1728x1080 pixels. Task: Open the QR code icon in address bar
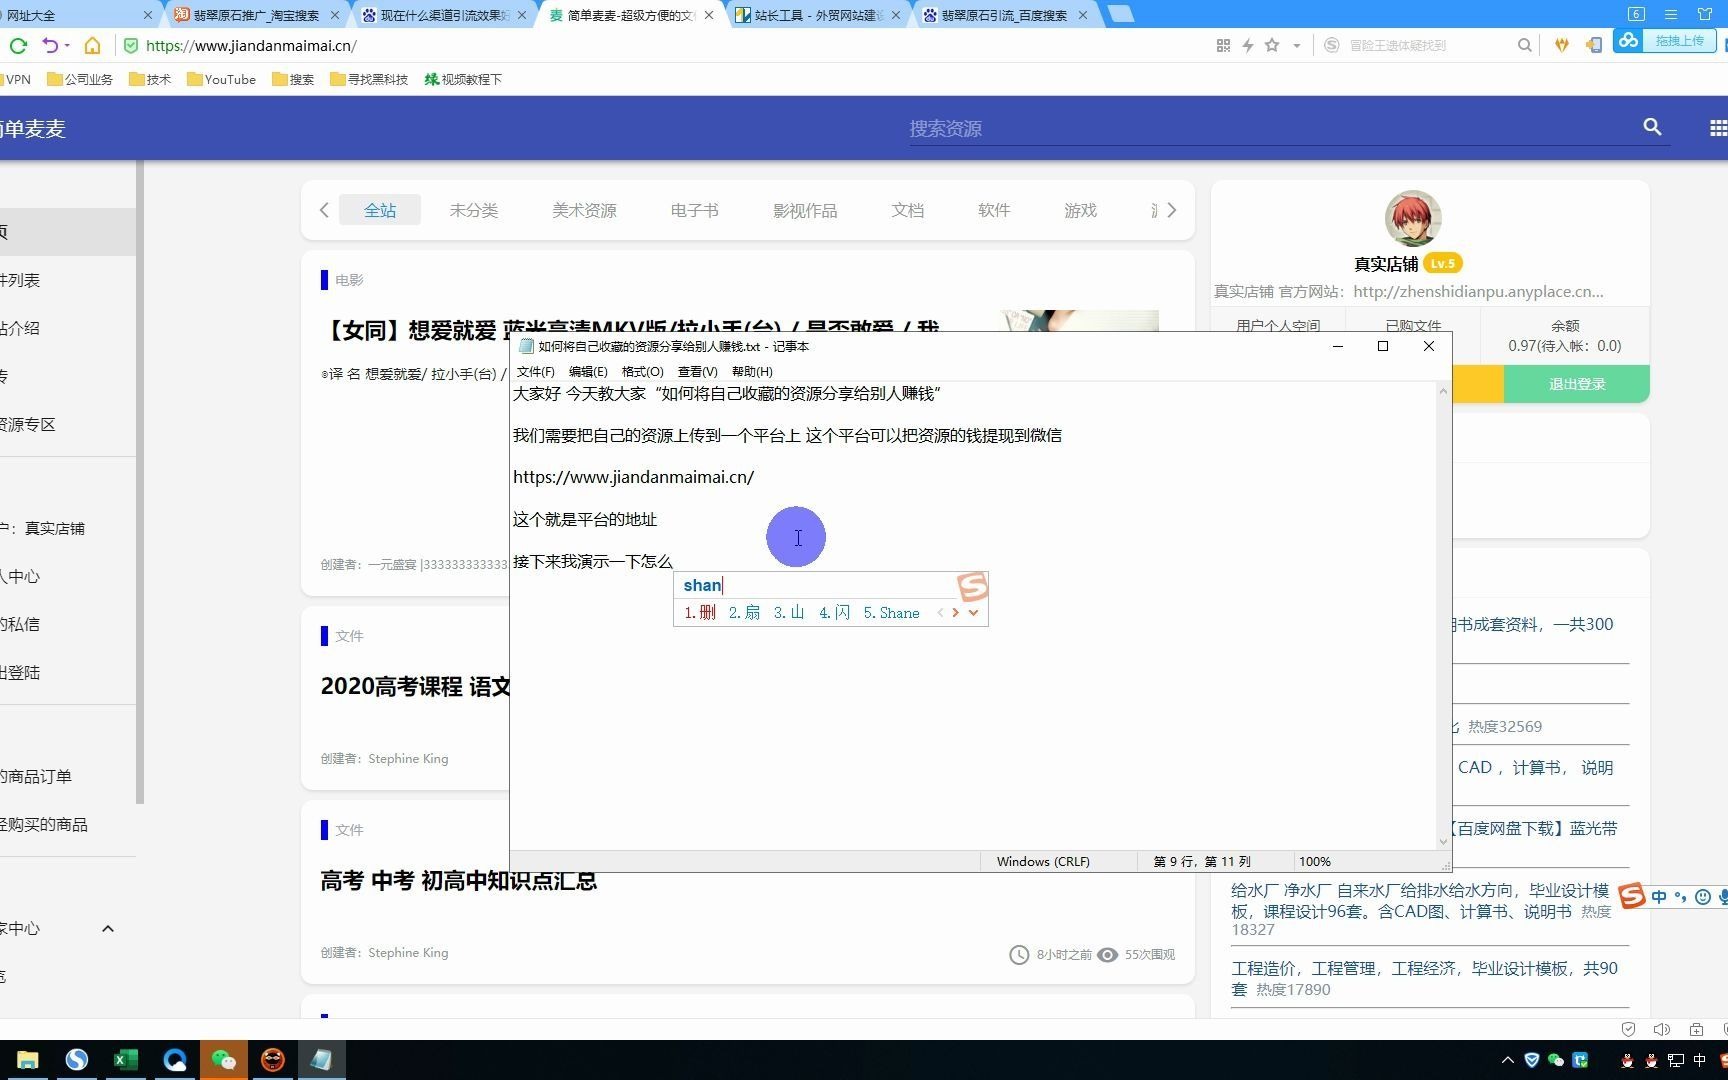(1223, 45)
